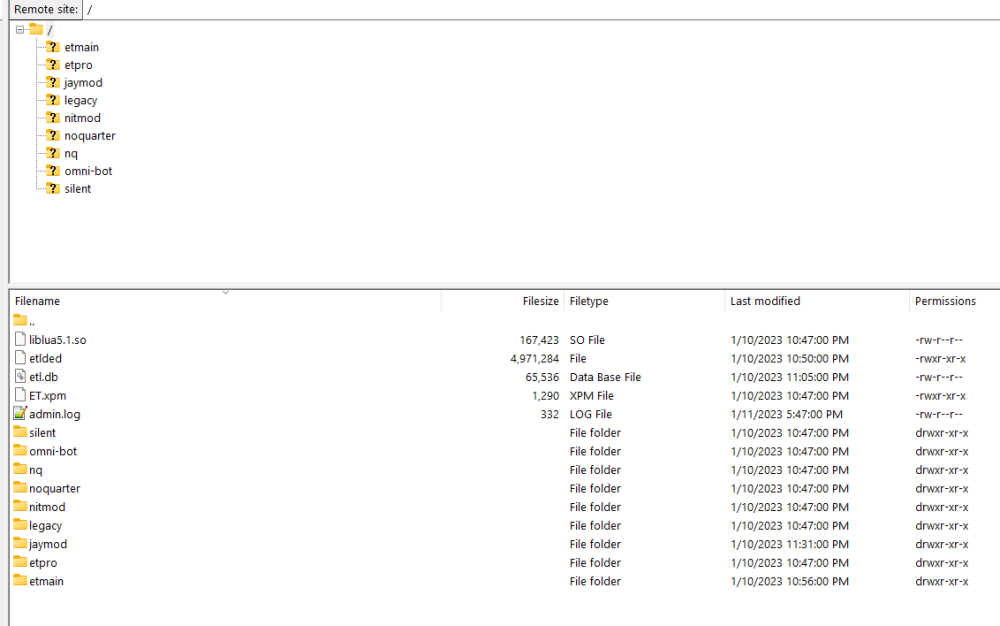Viewport: 1000px width, 626px height.
Task: Click the etl.db database file icon
Action: [21, 377]
